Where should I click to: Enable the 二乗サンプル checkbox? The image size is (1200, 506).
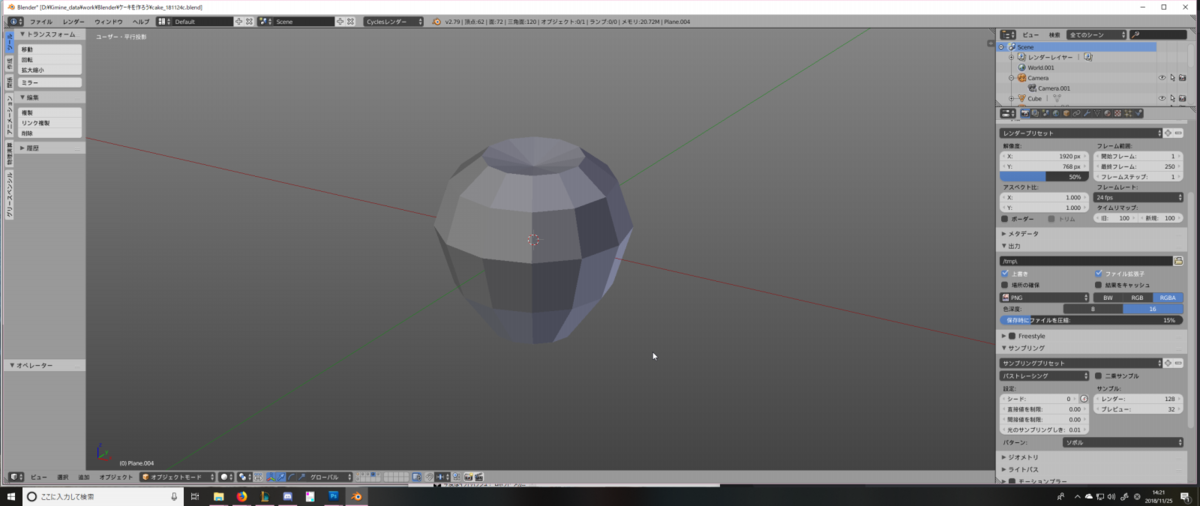(x=1098, y=376)
